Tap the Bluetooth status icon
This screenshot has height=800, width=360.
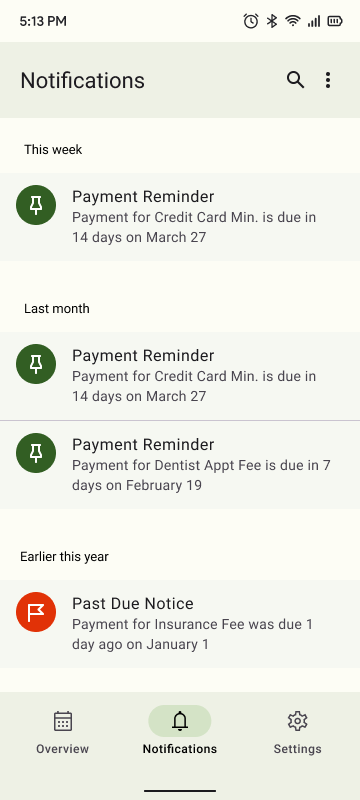272,21
